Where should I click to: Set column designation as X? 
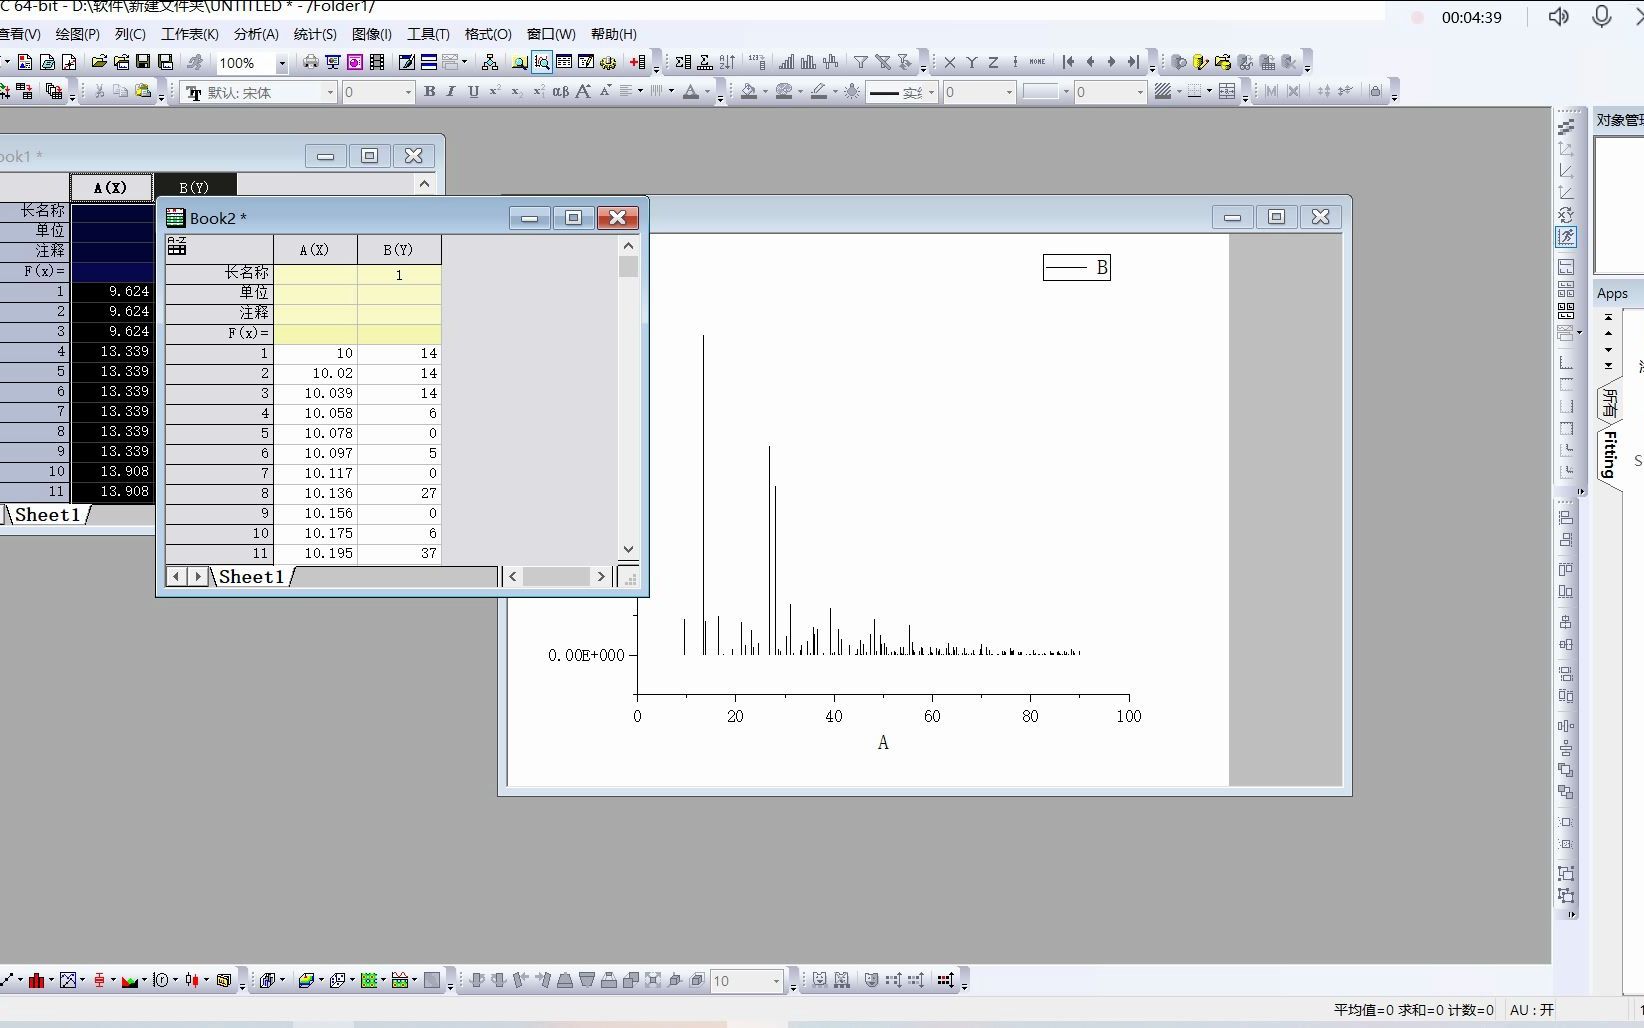(x=950, y=62)
